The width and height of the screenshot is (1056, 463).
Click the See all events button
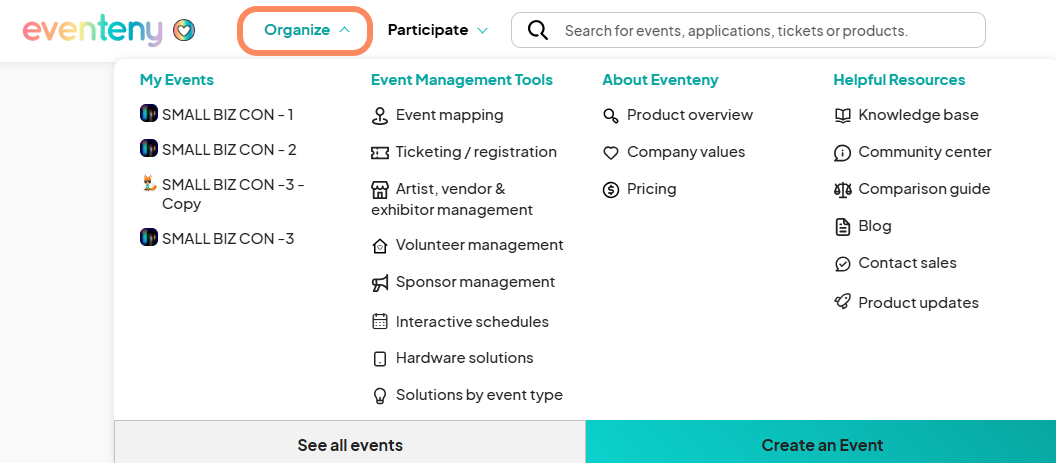tap(350, 442)
